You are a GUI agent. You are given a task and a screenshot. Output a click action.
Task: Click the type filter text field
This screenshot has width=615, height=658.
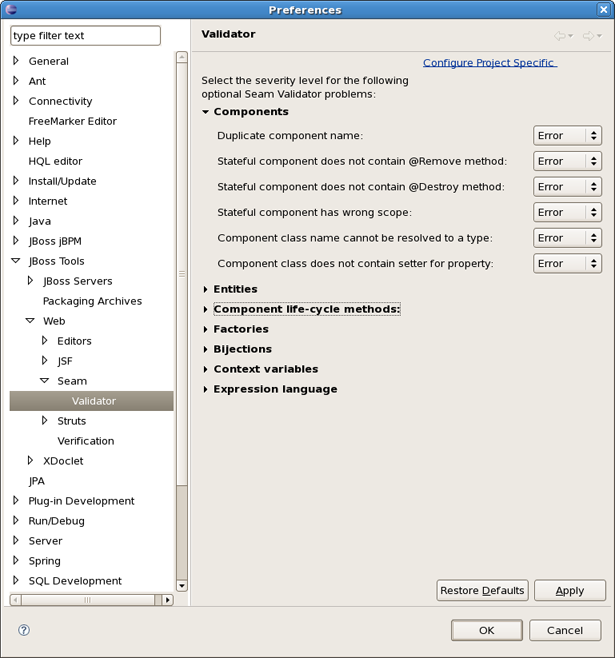85,36
